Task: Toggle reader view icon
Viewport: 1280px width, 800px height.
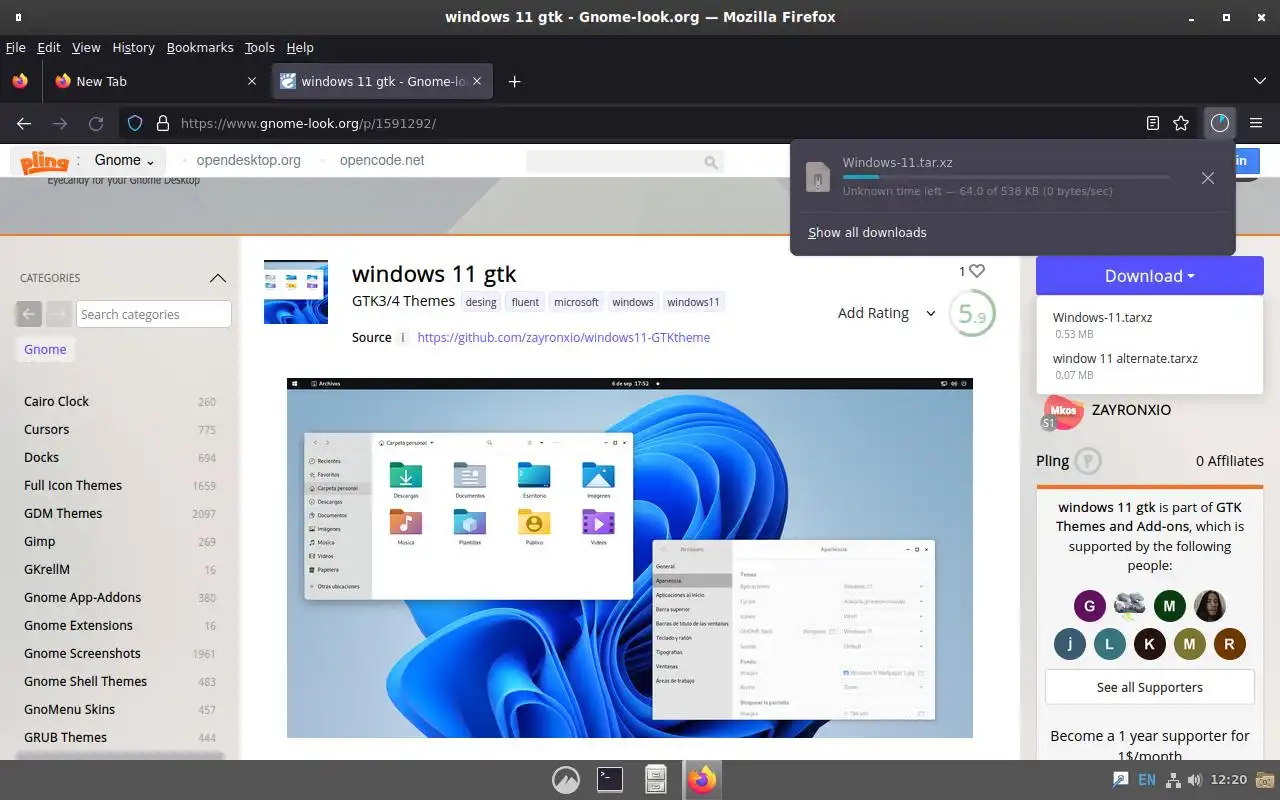Action: pyautogui.click(x=1153, y=123)
